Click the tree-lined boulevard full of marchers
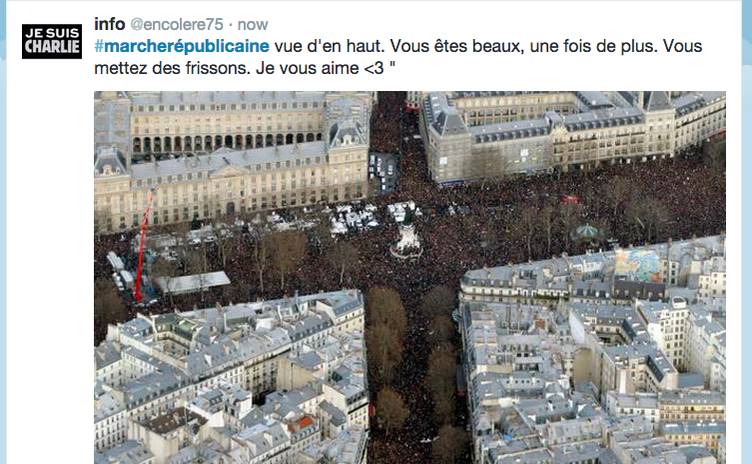This screenshot has height=464, width=752. click(415, 374)
